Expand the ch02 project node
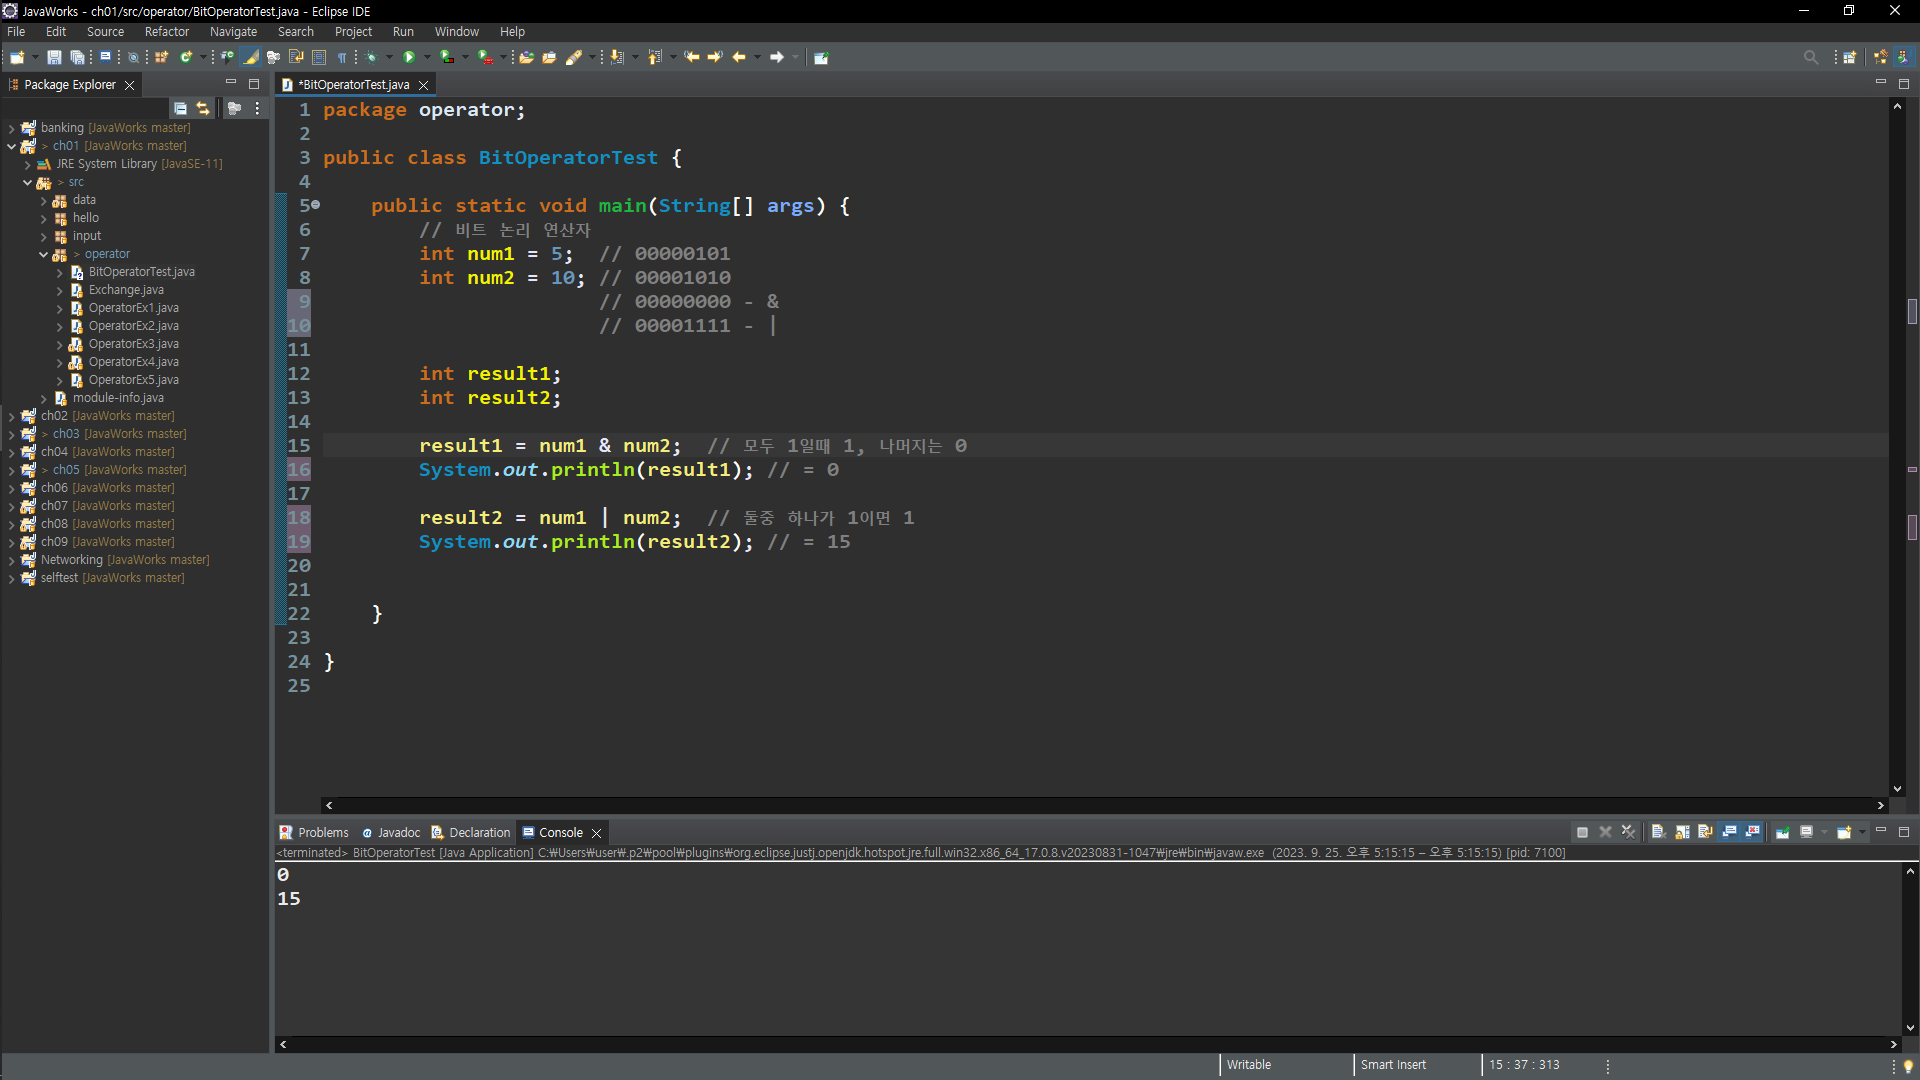 pyautogui.click(x=11, y=416)
